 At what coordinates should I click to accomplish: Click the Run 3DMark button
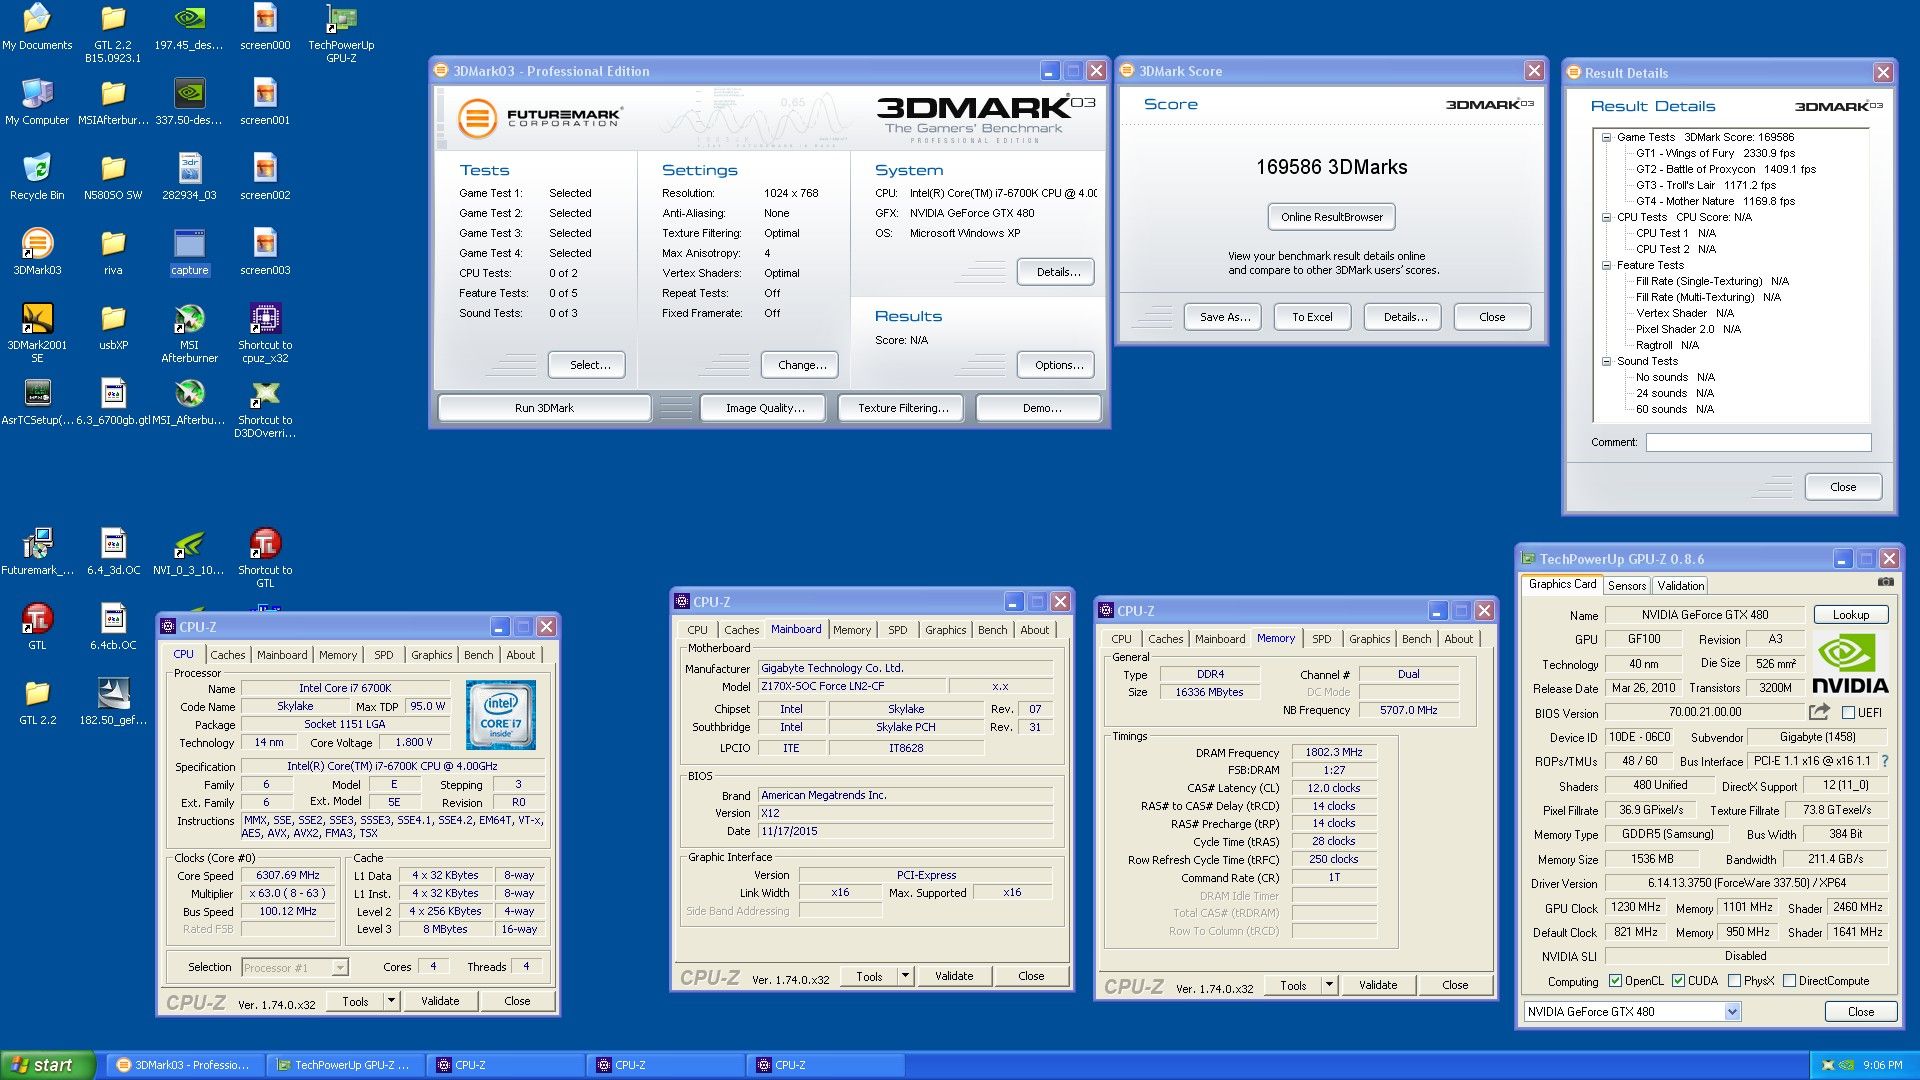544,408
